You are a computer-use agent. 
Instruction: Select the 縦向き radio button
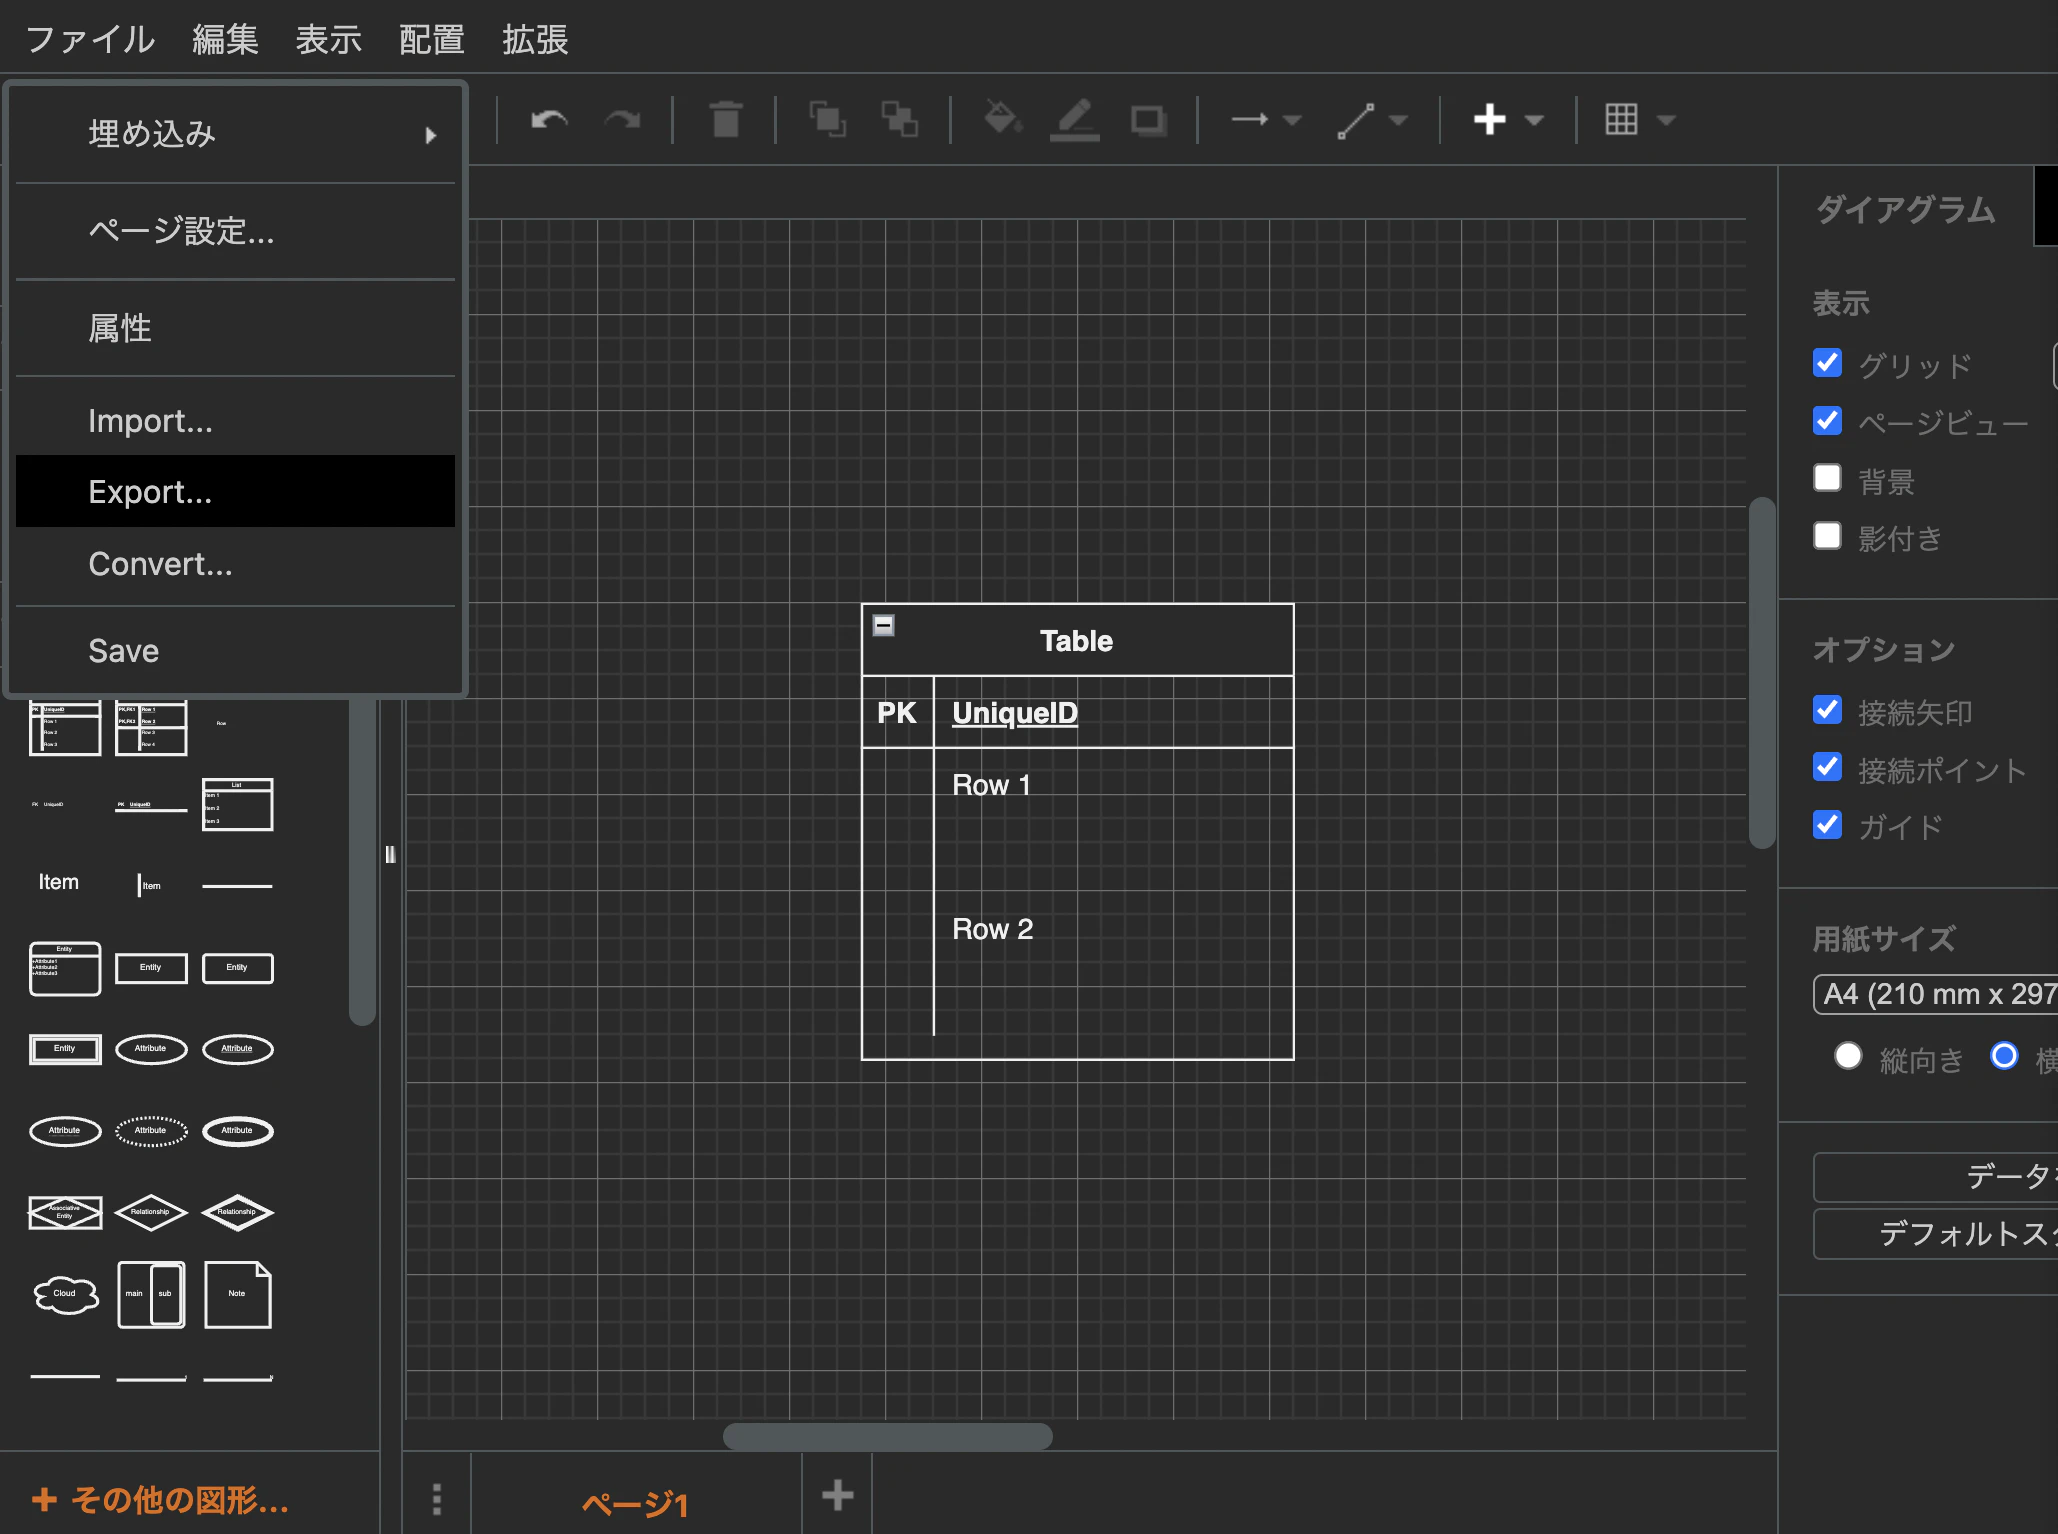tap(1847, 1056)
